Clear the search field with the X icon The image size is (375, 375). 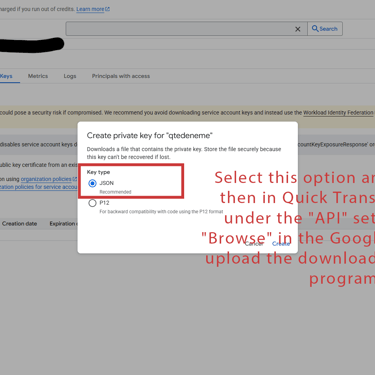click(298, 29)
